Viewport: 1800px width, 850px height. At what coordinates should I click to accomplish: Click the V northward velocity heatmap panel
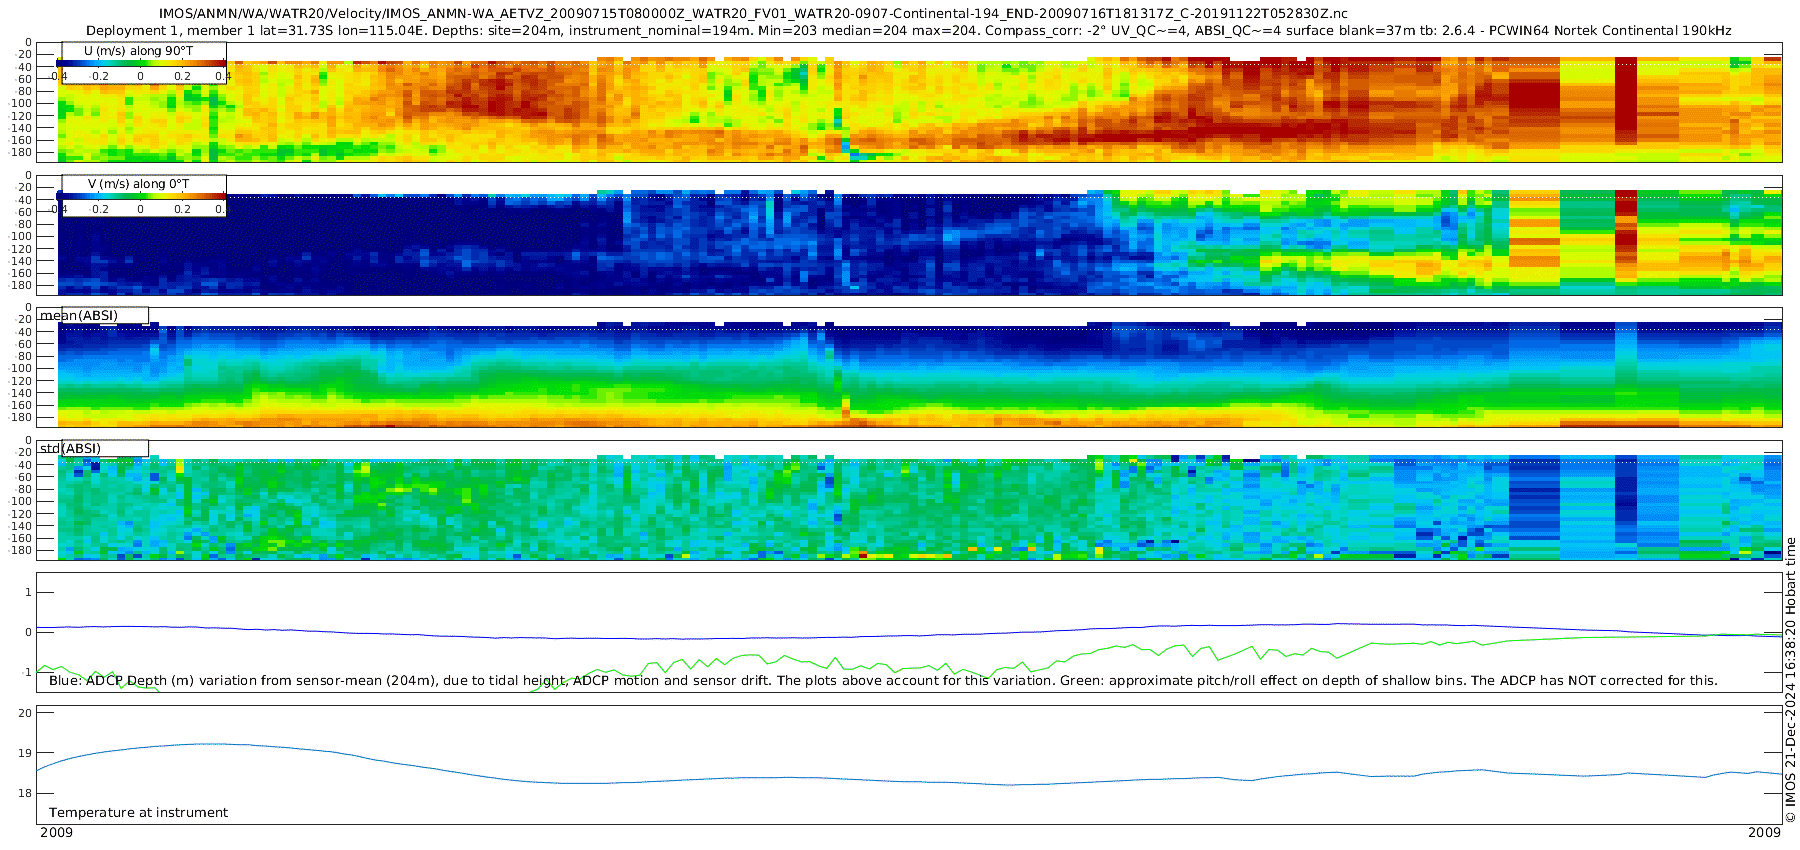click(x=910, y=235)
